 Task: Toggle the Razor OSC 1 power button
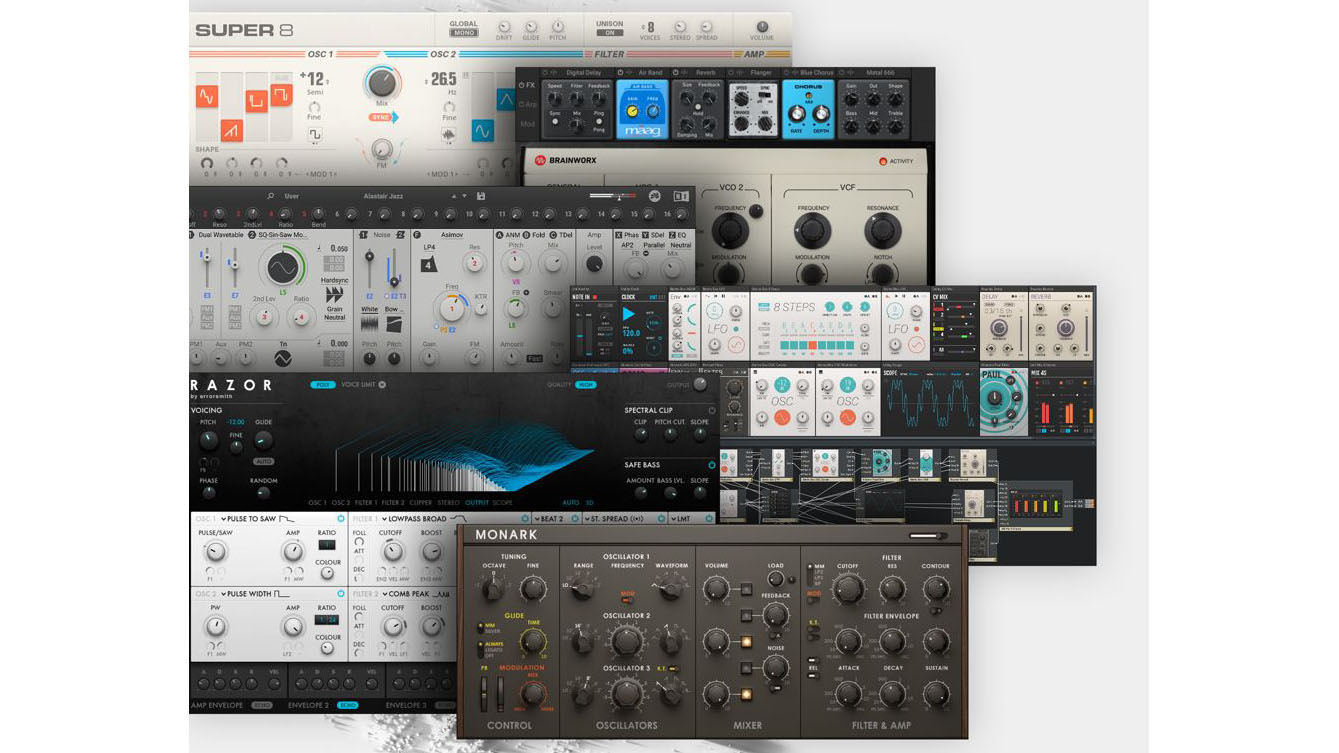point(341,519)
